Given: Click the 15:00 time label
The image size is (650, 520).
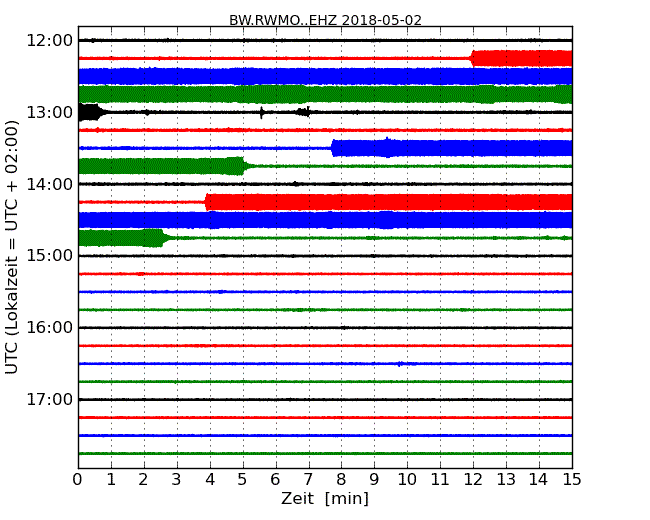Looking at the screenshot, I should (x=49, y=256).
